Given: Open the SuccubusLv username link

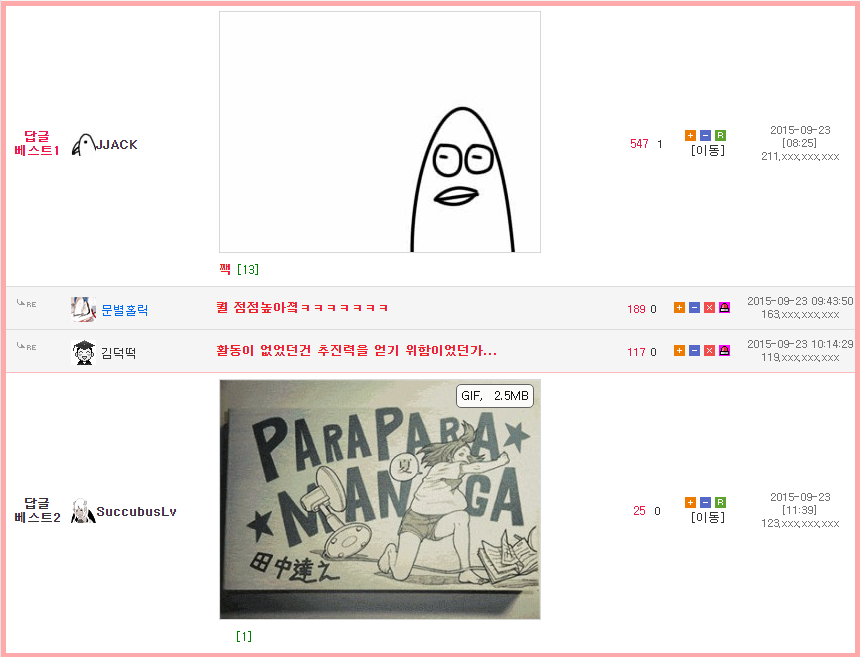Looking at the screenshot, I should coord(136,511).
